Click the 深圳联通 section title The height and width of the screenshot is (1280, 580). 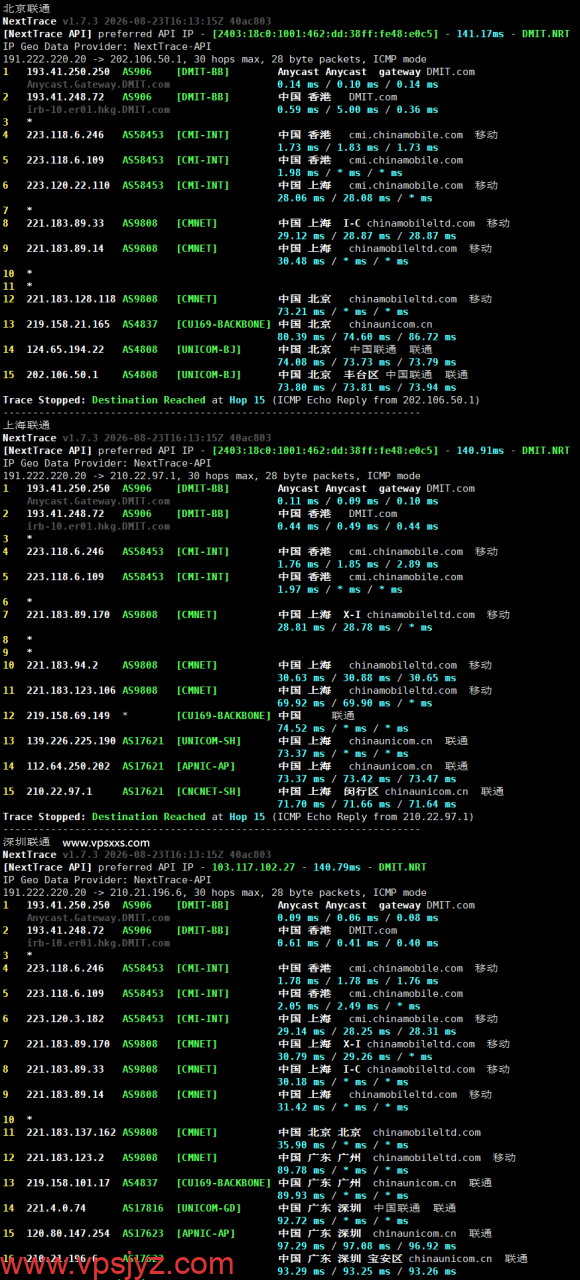(x=26, y=842)
